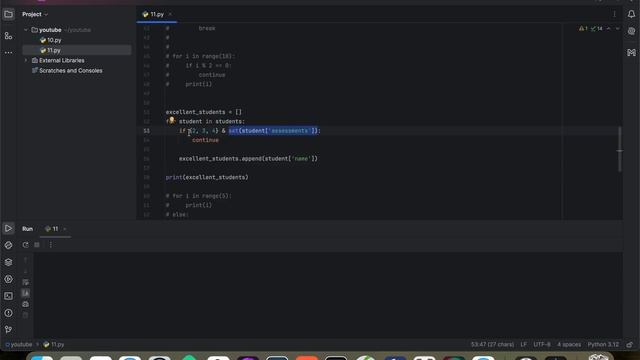
Task: Open 4 spaces indent selector
Action: pos(569,344)
